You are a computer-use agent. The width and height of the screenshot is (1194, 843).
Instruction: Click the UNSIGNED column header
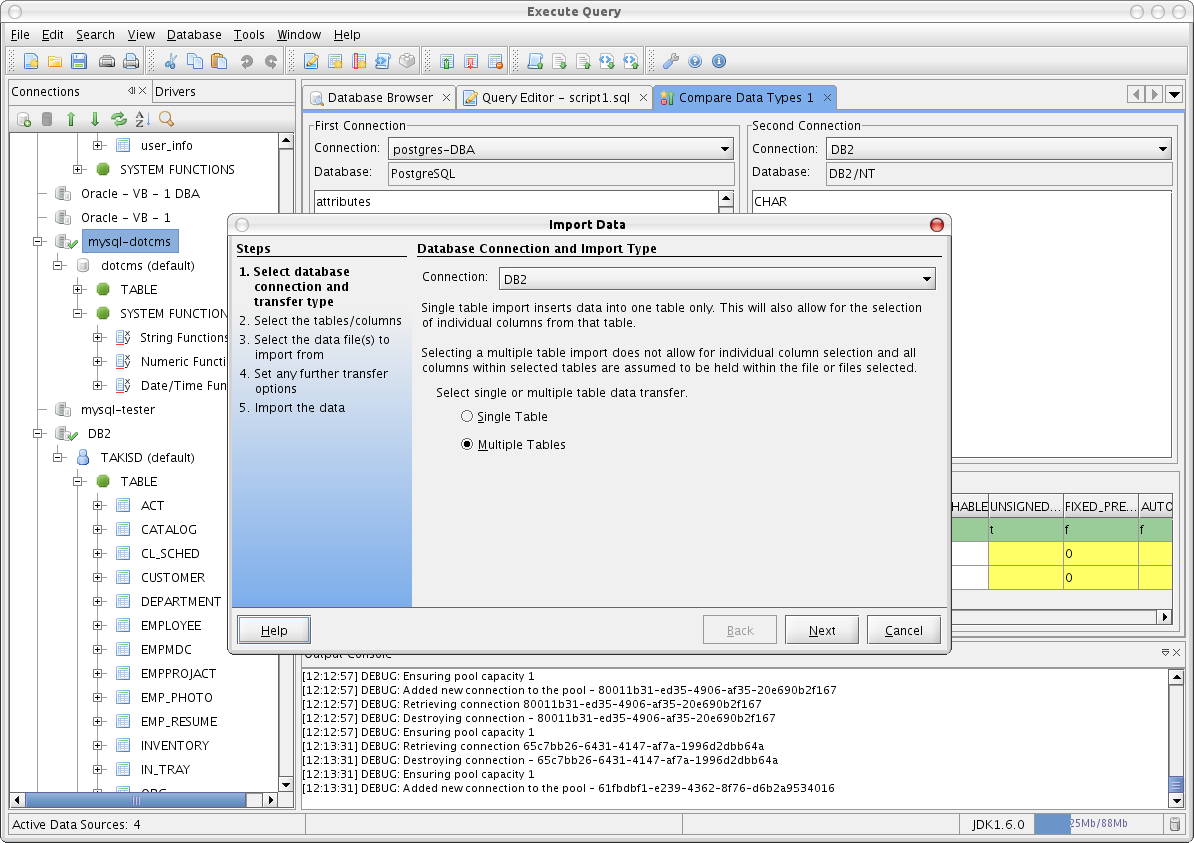coord(1025,506)
